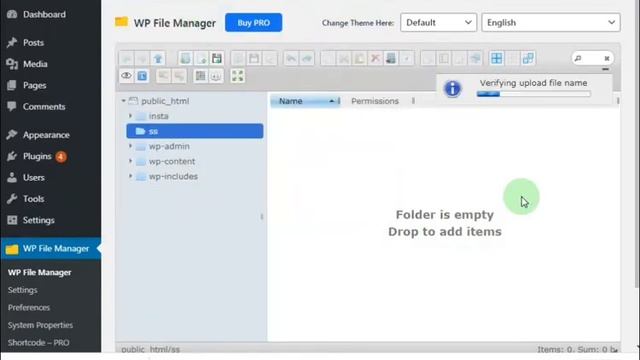
Task: Click the public_html/ss path in status bar
Action: (150, 349)
